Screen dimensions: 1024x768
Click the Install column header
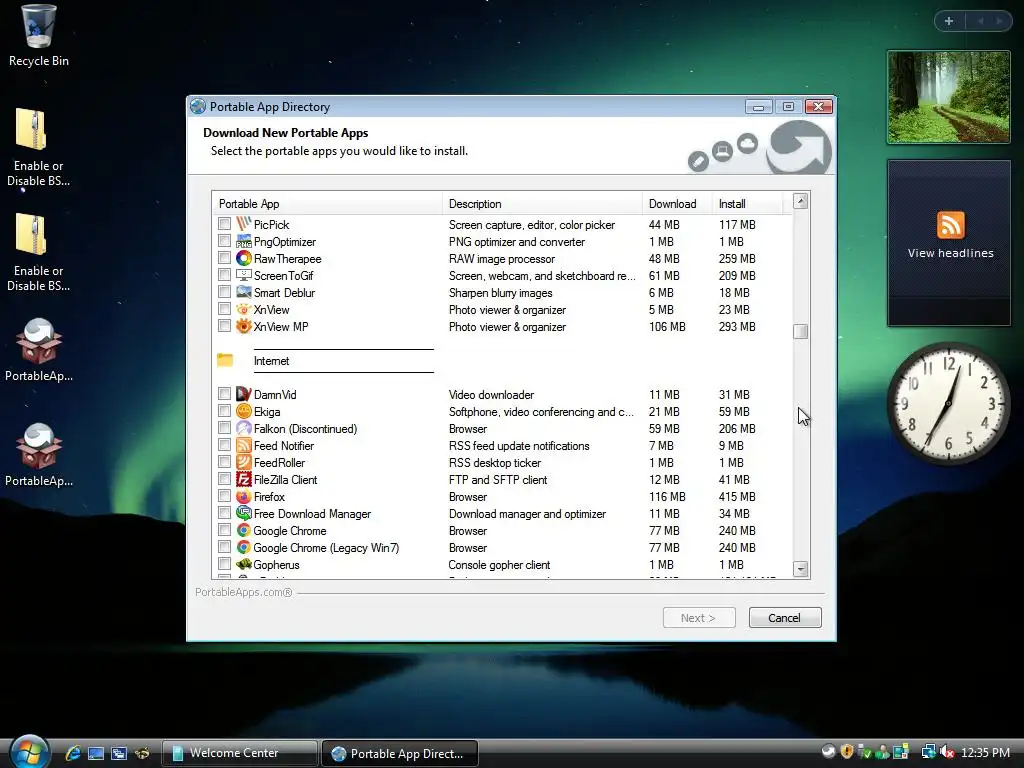pos(747,204)
